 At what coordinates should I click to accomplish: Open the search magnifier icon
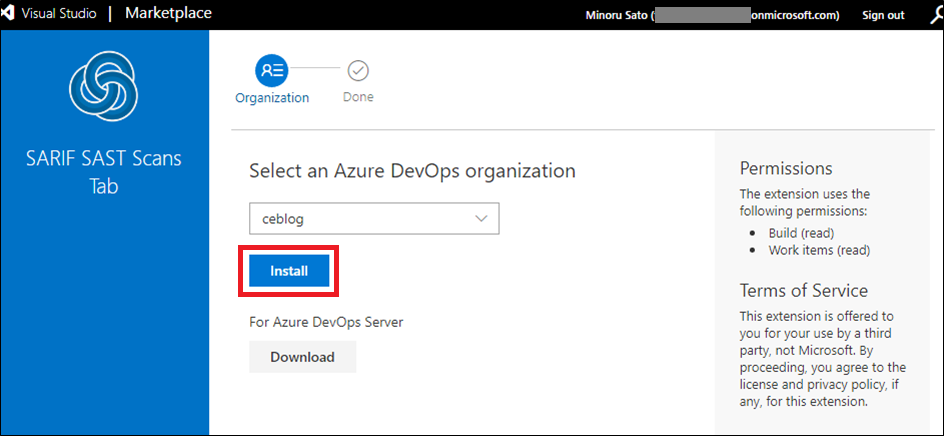tap(936, 16)
